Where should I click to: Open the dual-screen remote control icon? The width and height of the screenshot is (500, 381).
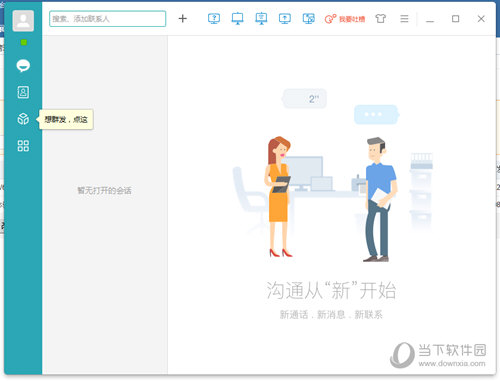click(x=308, y=18)
